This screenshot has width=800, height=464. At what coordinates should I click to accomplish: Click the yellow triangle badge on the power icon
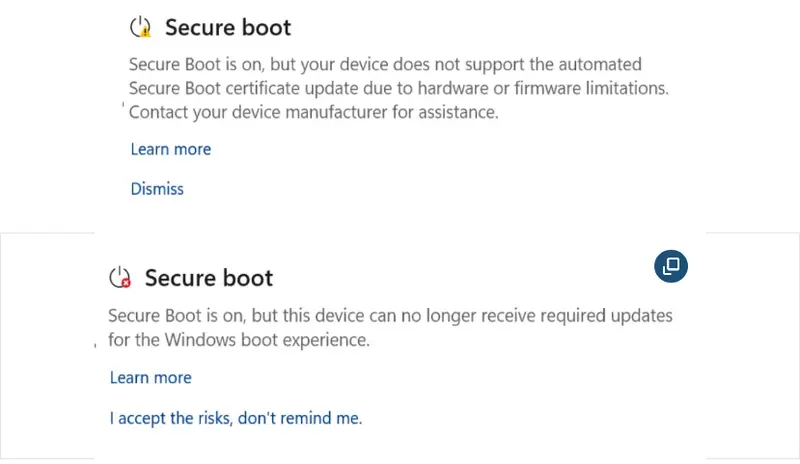146,32
